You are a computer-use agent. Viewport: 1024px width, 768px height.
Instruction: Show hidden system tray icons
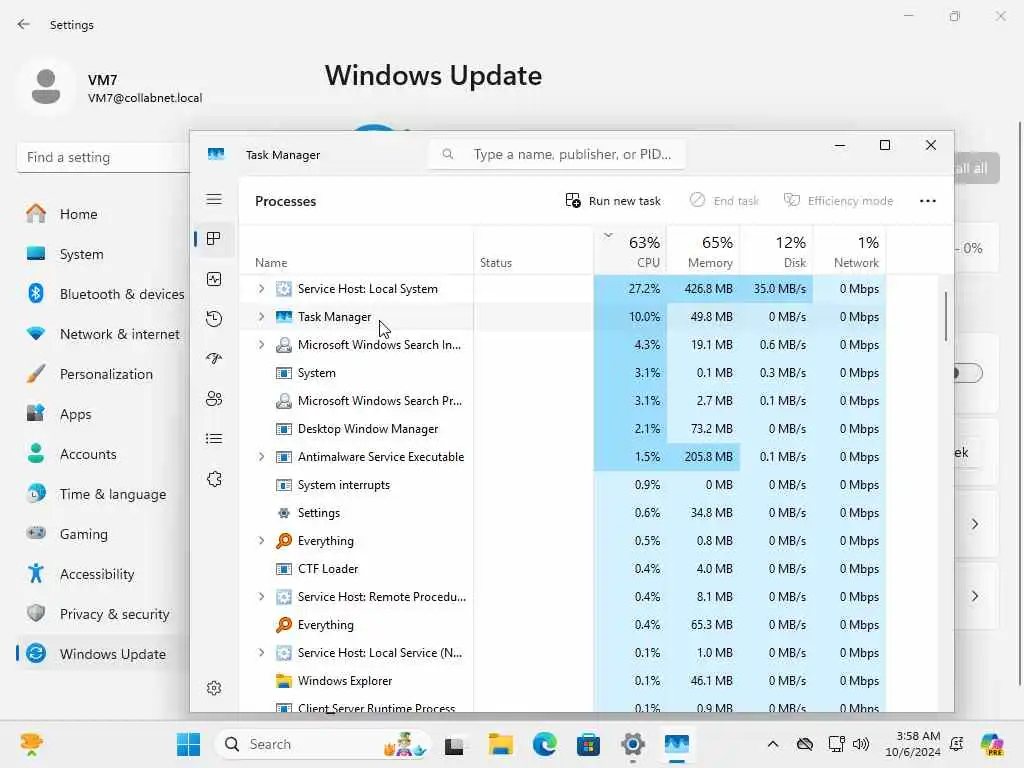(773, 744)
